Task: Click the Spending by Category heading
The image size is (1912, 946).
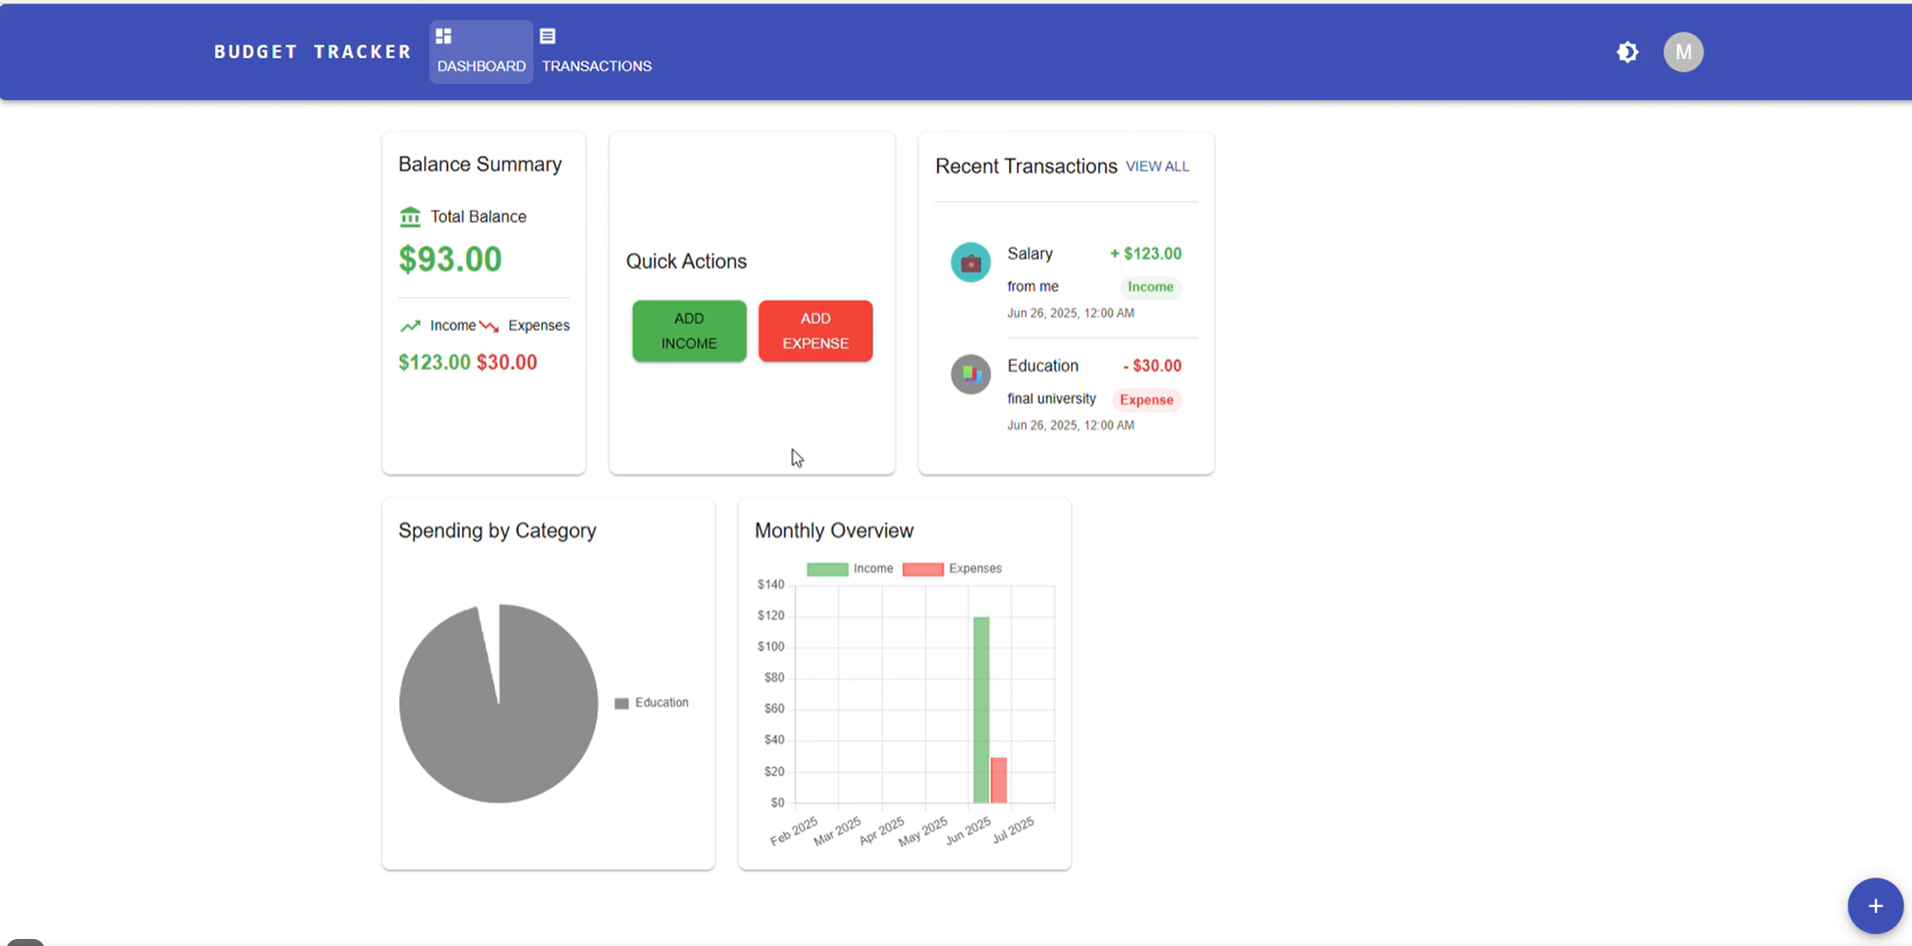Action: point(497,531)
